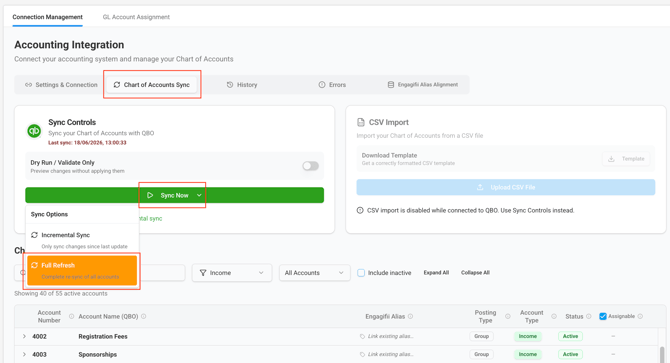The height and width of the screenshot is (363, 670).
Task: Click the Sync Now button
Action: point(174,195)
